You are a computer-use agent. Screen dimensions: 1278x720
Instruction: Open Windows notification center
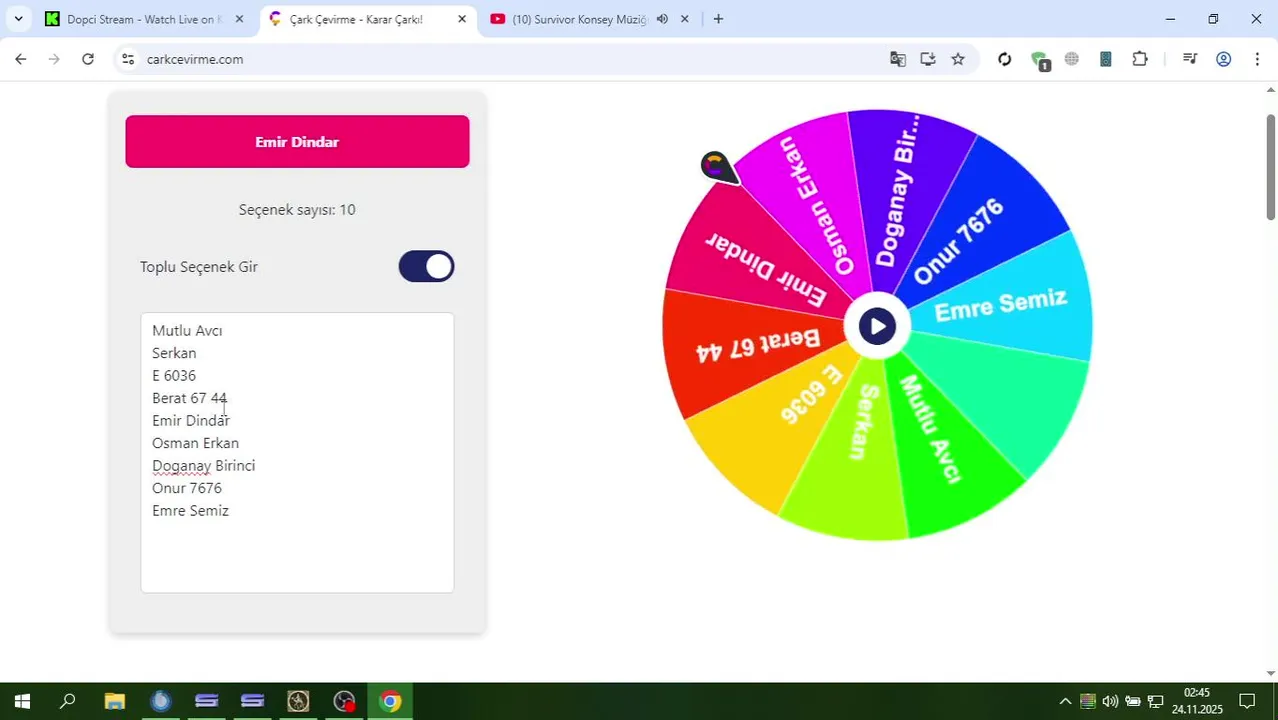pyautogui.click(x=1247, y=701)
